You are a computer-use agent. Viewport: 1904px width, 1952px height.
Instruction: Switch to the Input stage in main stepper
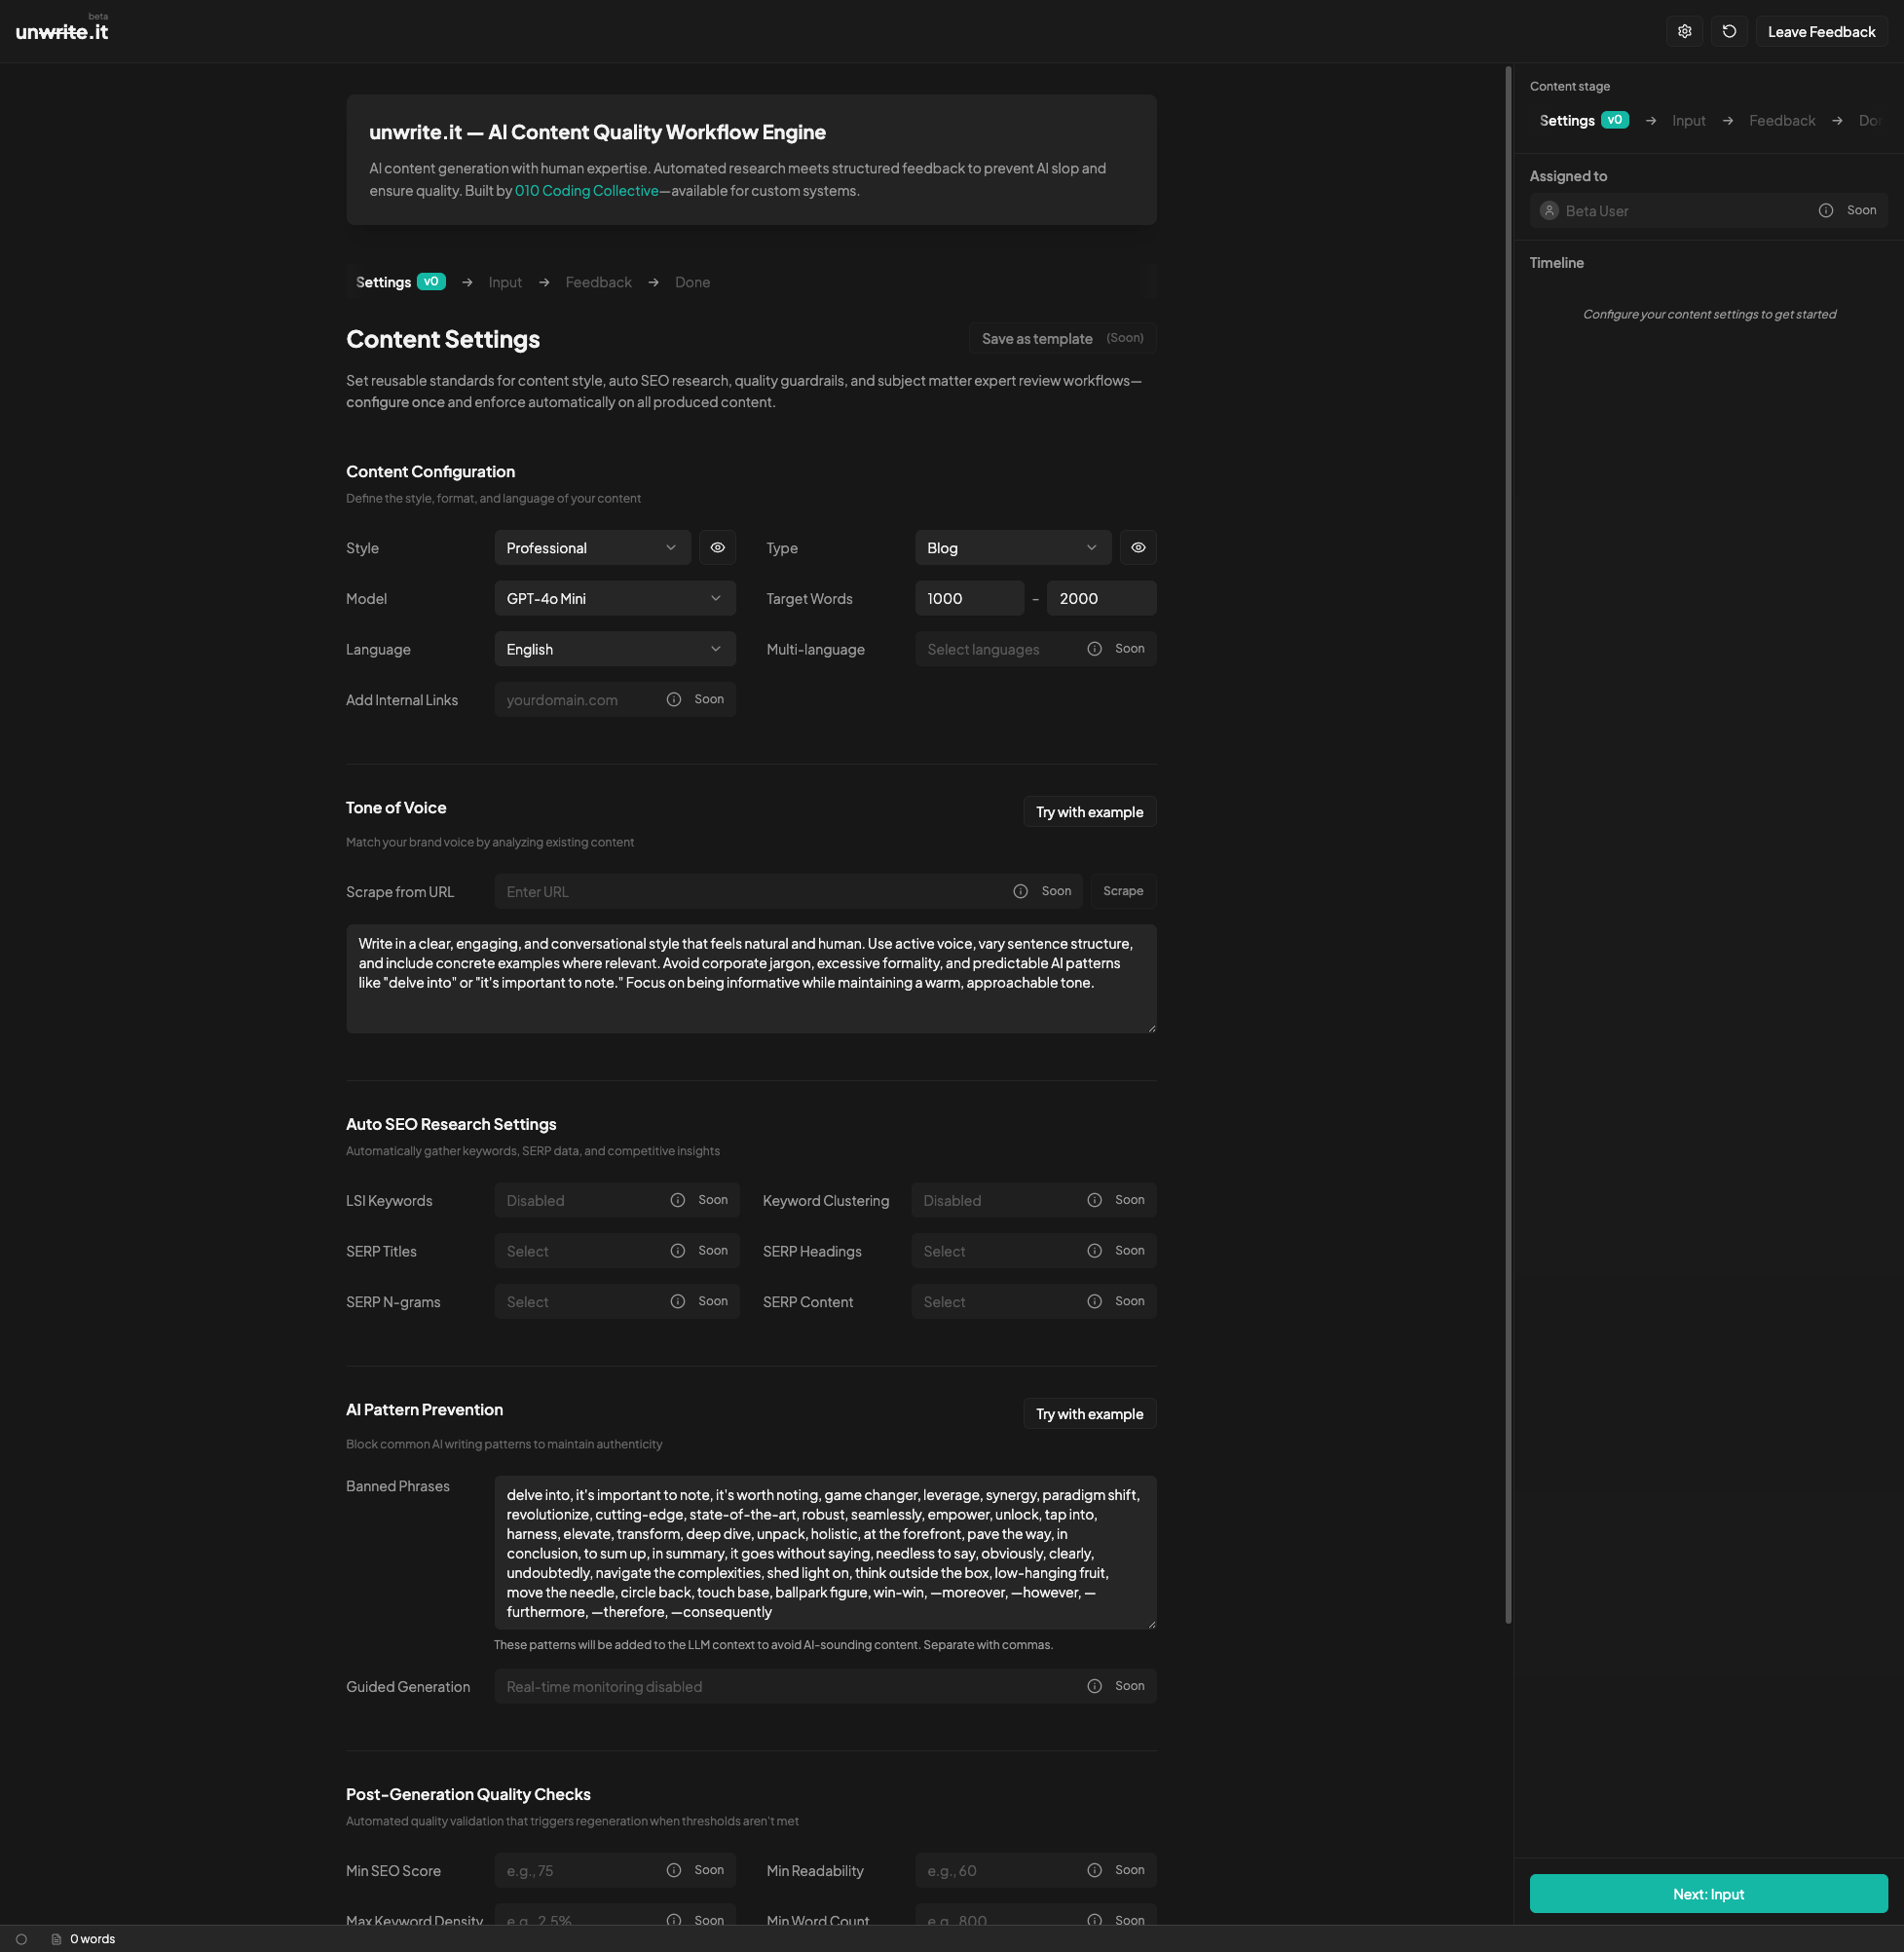click(x=505, y=283)
